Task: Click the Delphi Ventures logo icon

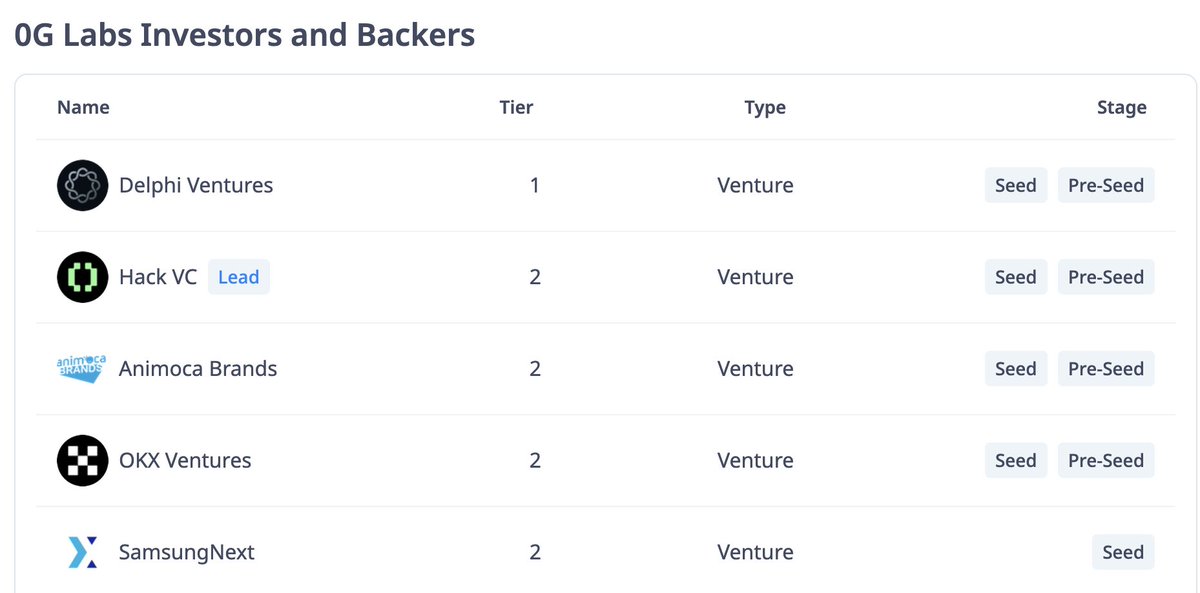Action: click(x=82, y=185)
